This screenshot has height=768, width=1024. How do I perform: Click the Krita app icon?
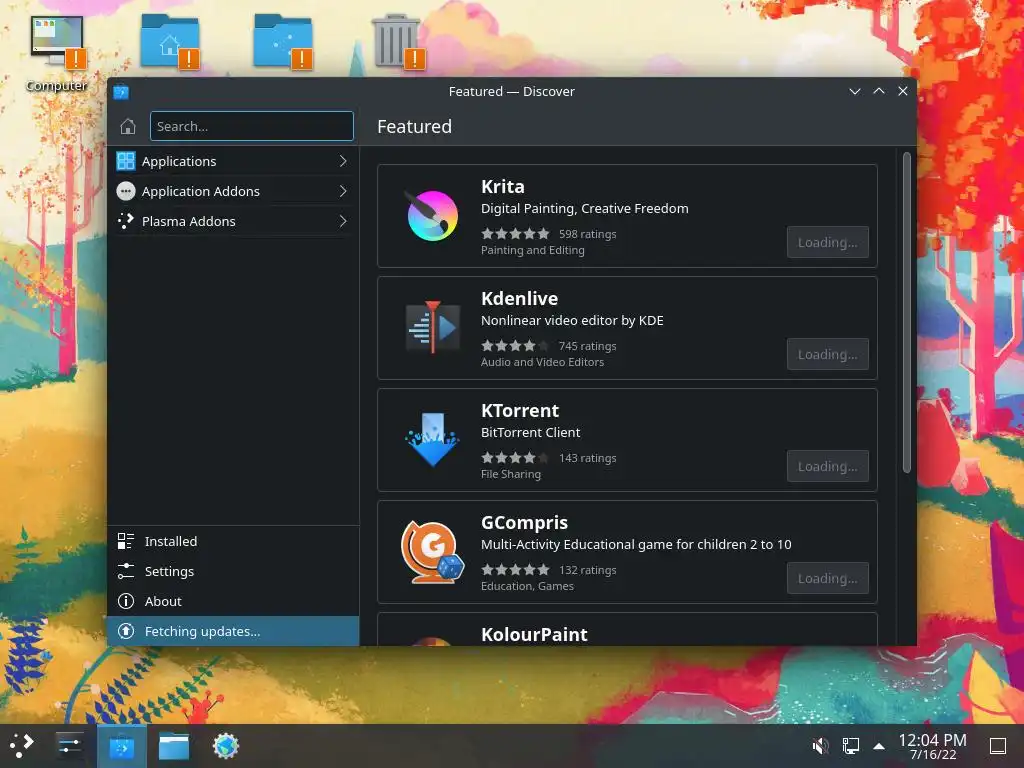point(432,216)
